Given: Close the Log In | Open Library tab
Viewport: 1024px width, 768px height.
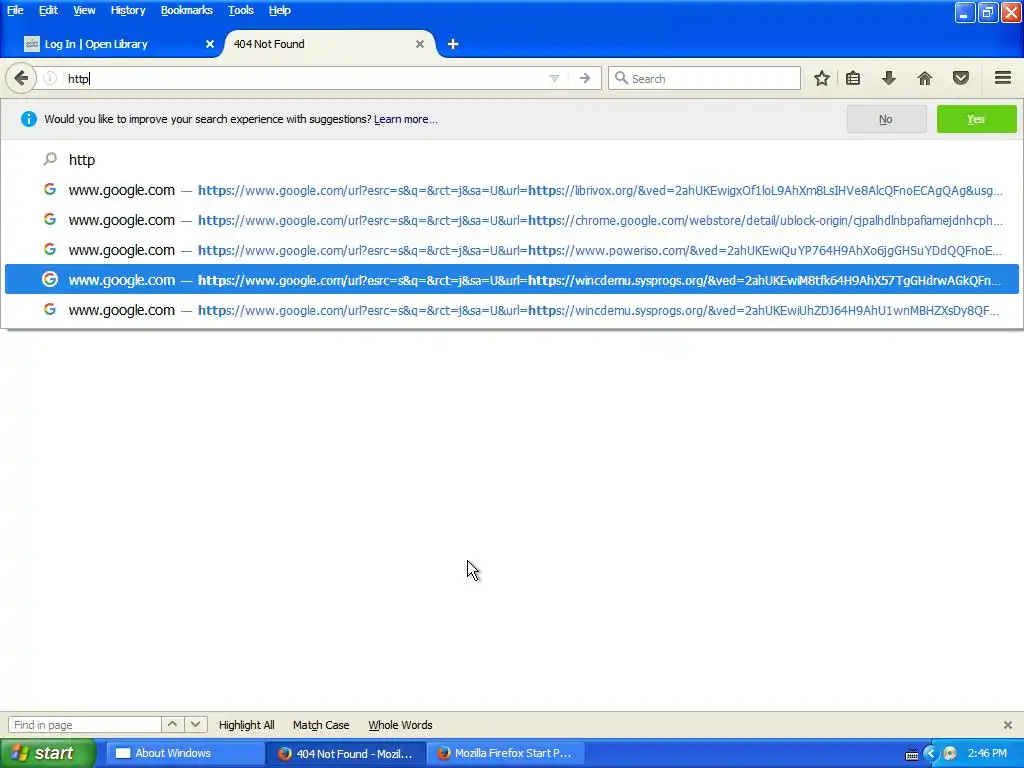Looking at the screenshot, I should tap(210, 44).
